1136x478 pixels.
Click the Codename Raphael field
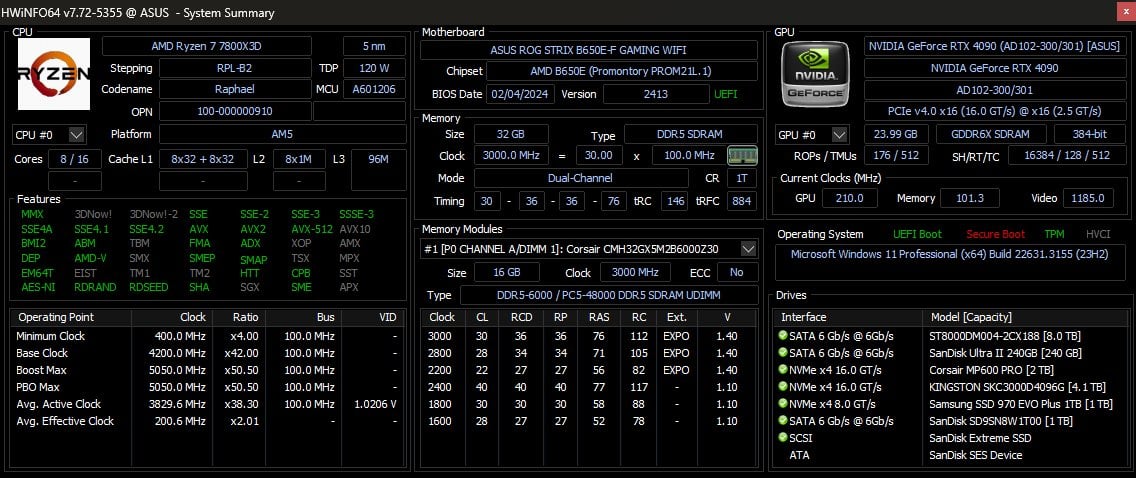pyautogui.click(x=235, y=89)
